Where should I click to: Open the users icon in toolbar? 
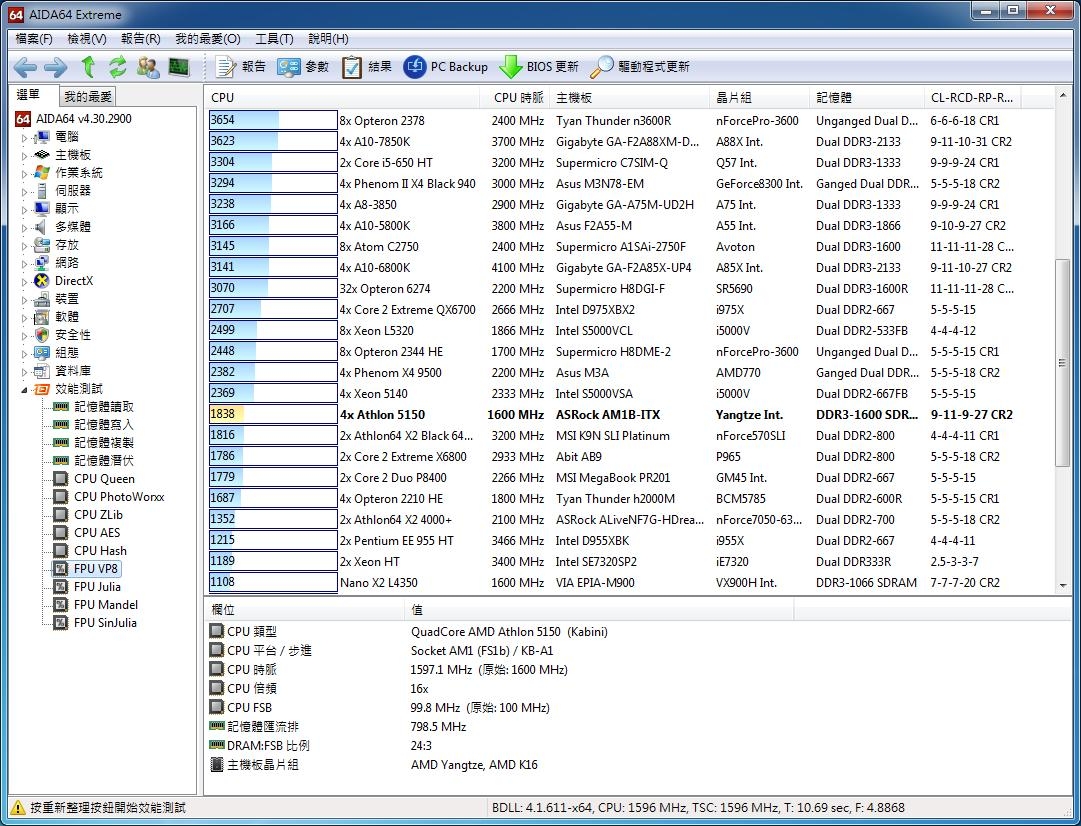pyautogui.click(x=148, y=67)
